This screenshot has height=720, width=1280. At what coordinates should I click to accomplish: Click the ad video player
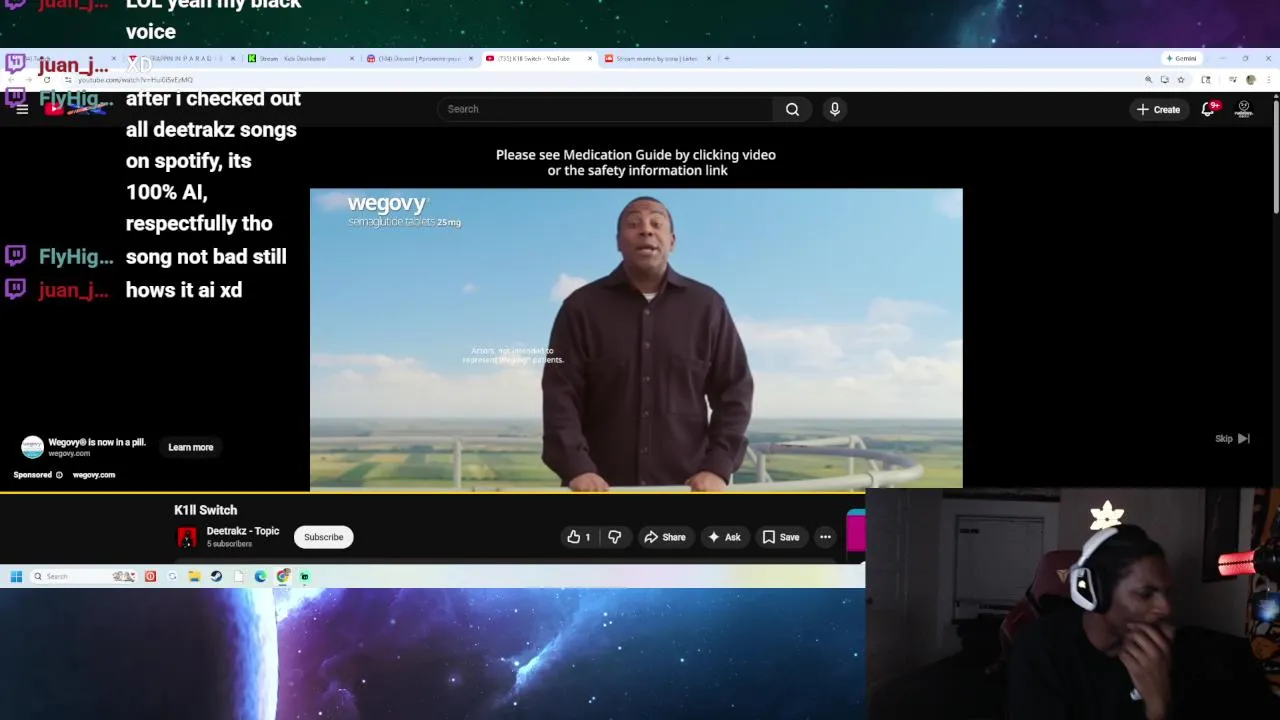[636, 338]
